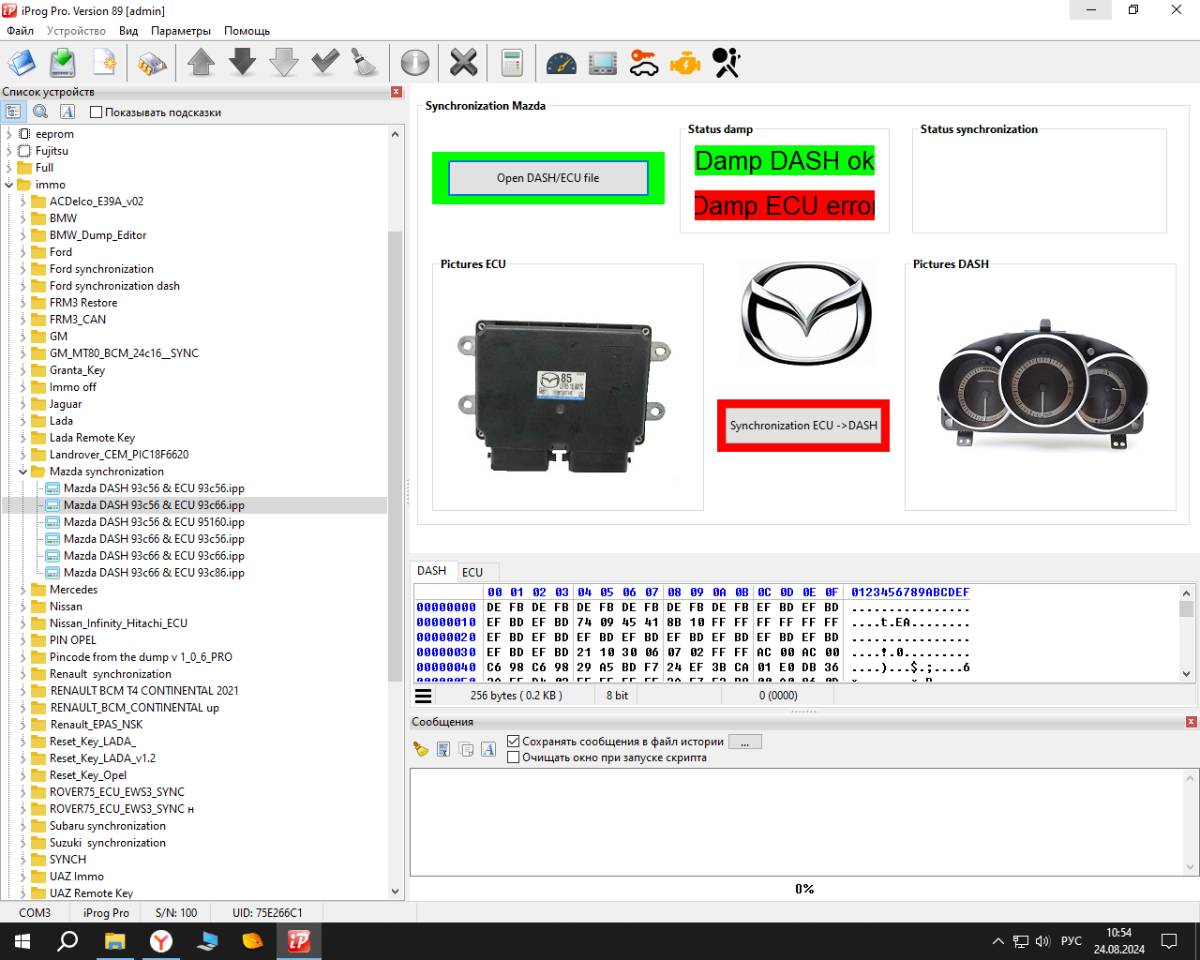The image size is (1200, 960).
Task: Collapse the Mazda synchronization folder
Action: [x=24, y=471]
